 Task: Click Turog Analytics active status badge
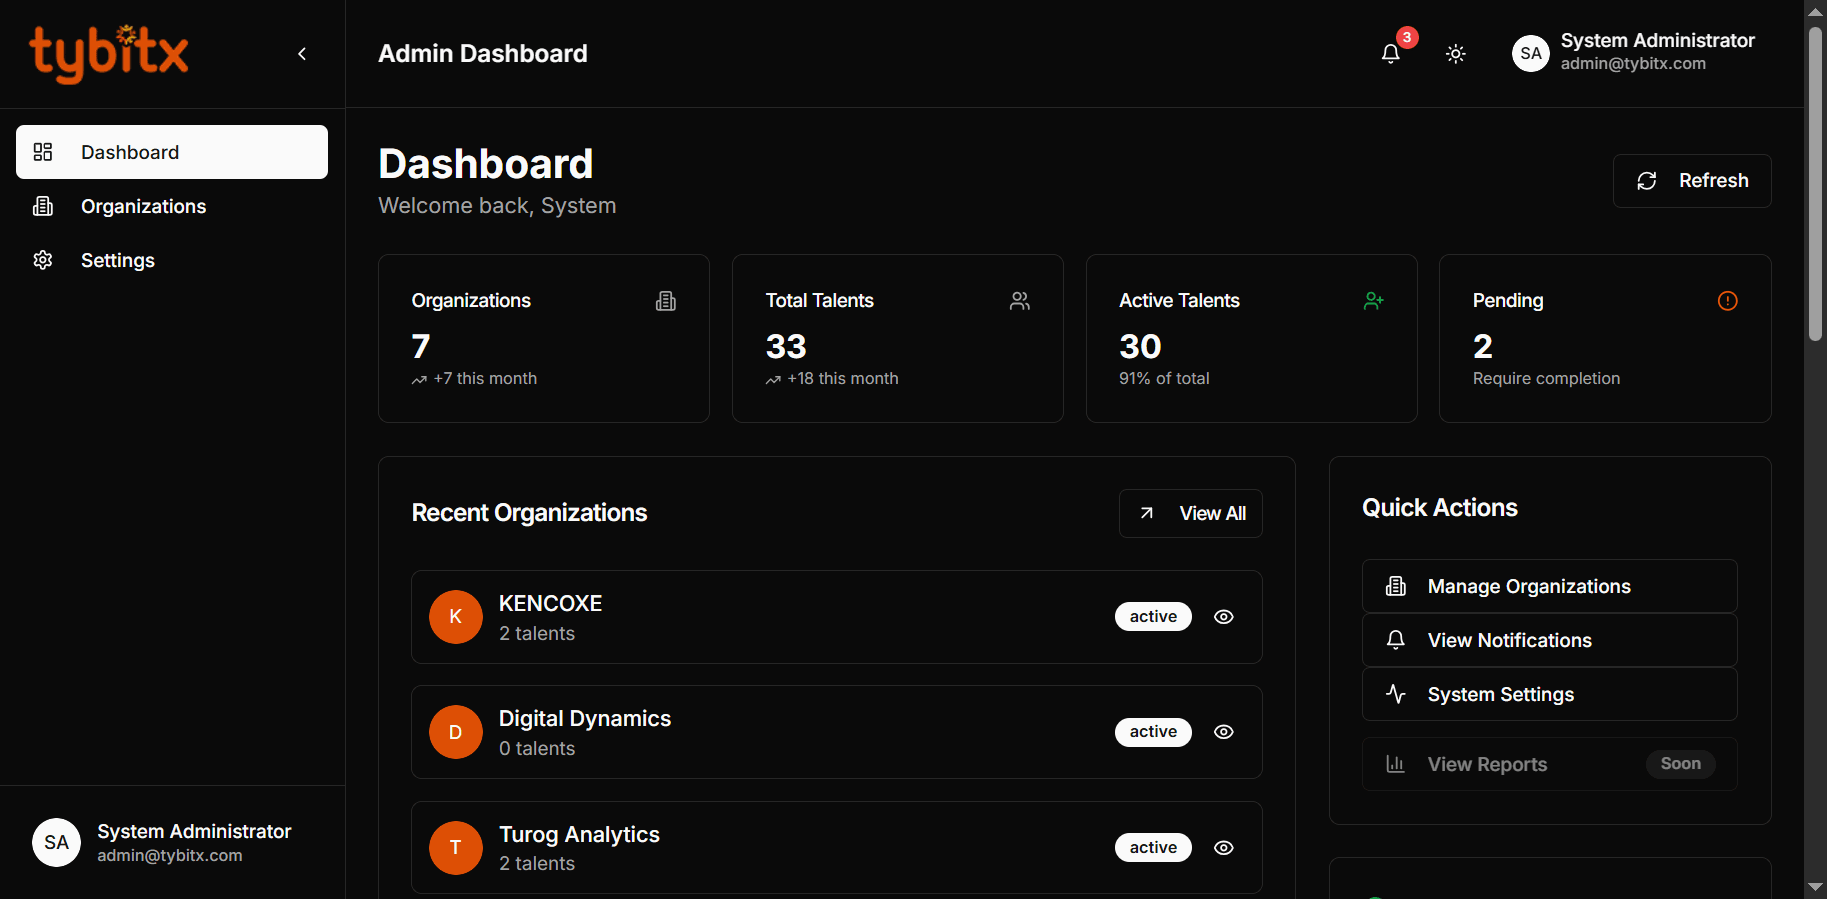click(1153, 848)
